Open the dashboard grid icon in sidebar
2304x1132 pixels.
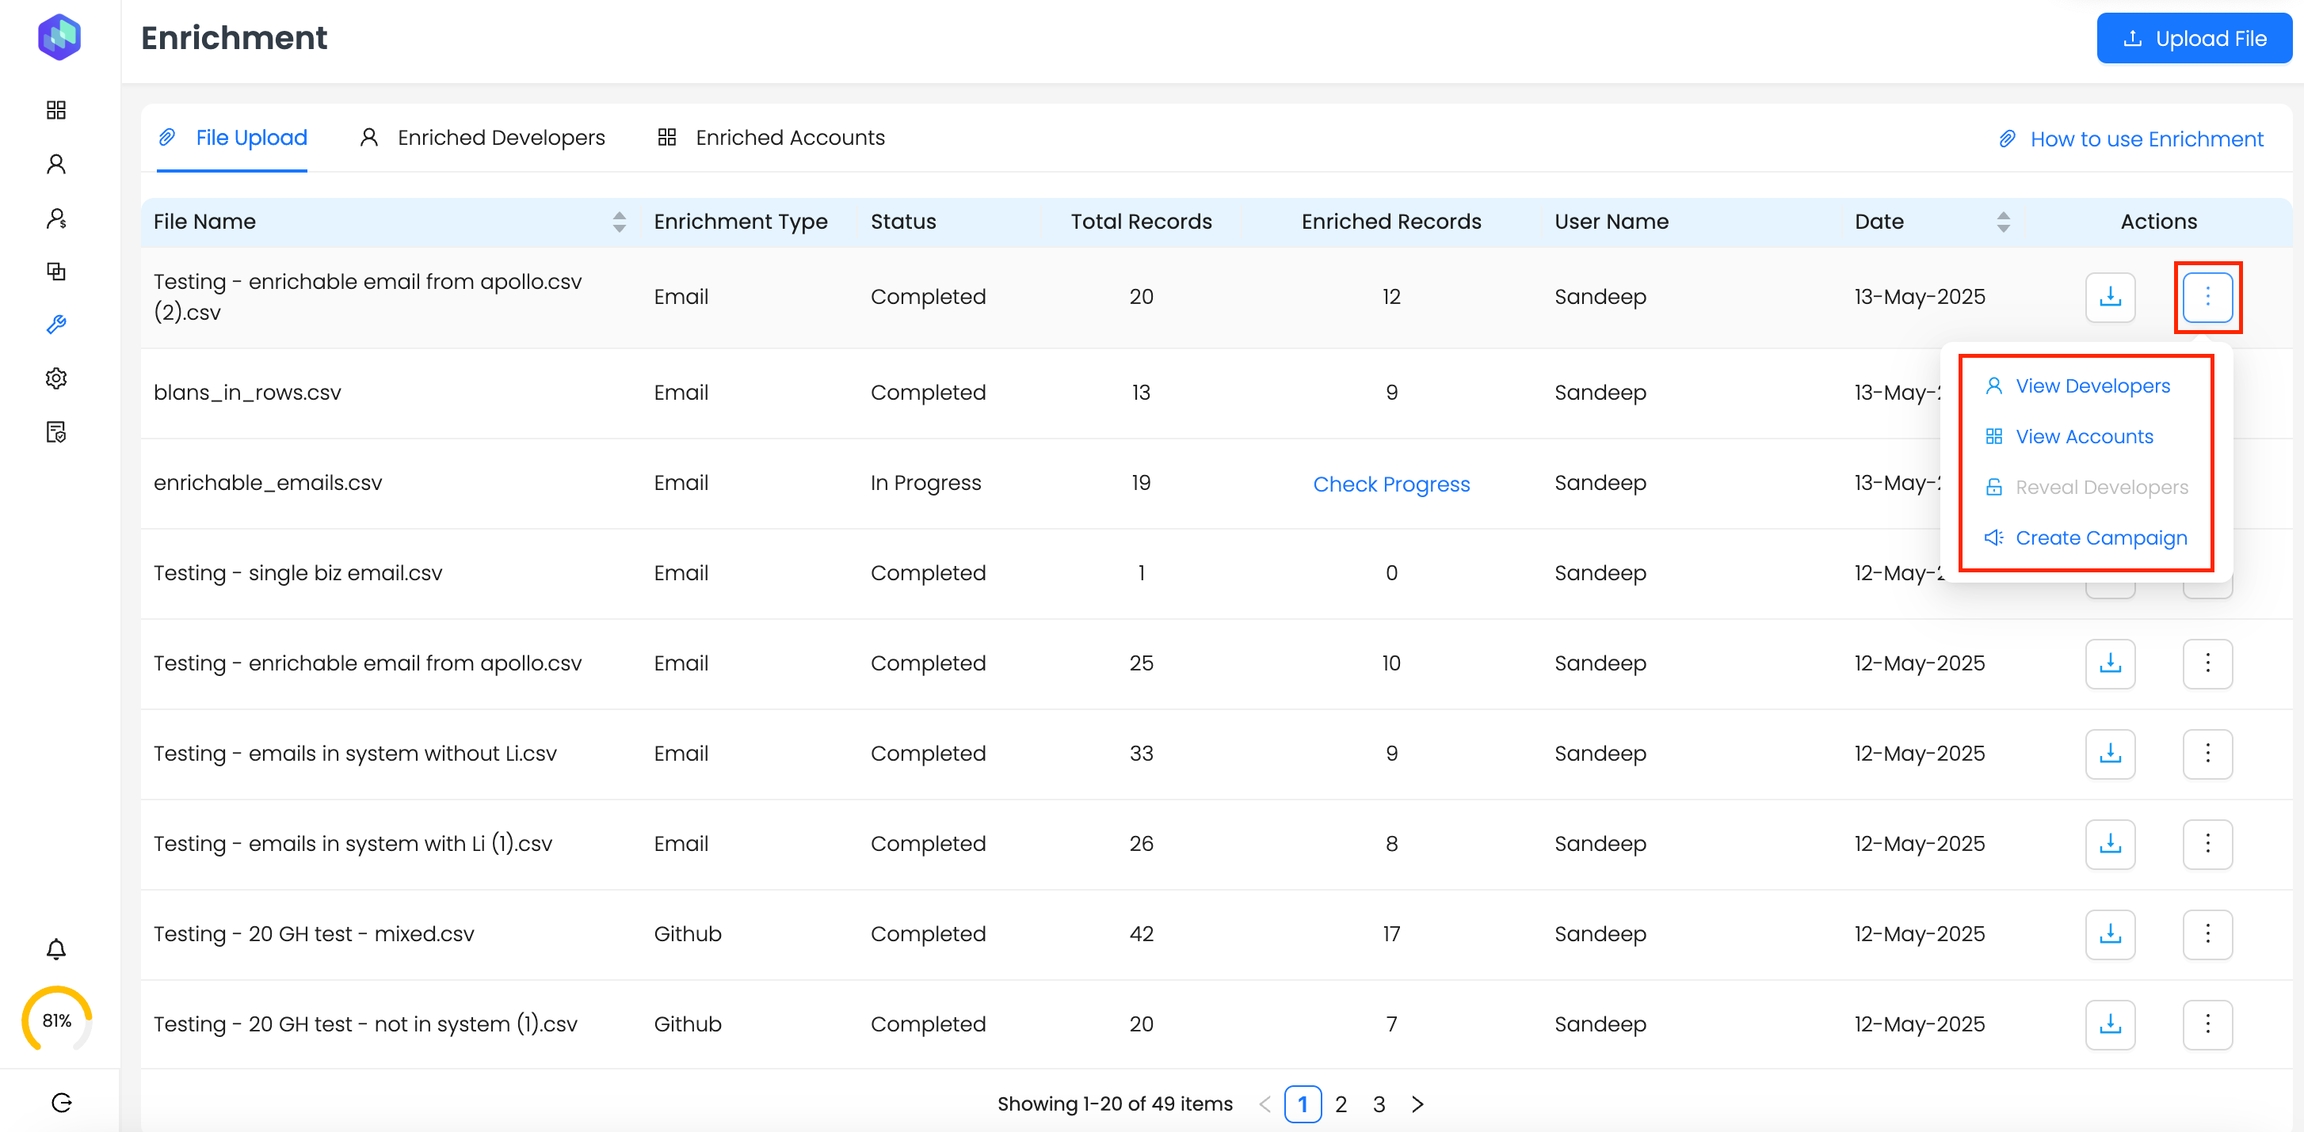[x=56, y=110]
